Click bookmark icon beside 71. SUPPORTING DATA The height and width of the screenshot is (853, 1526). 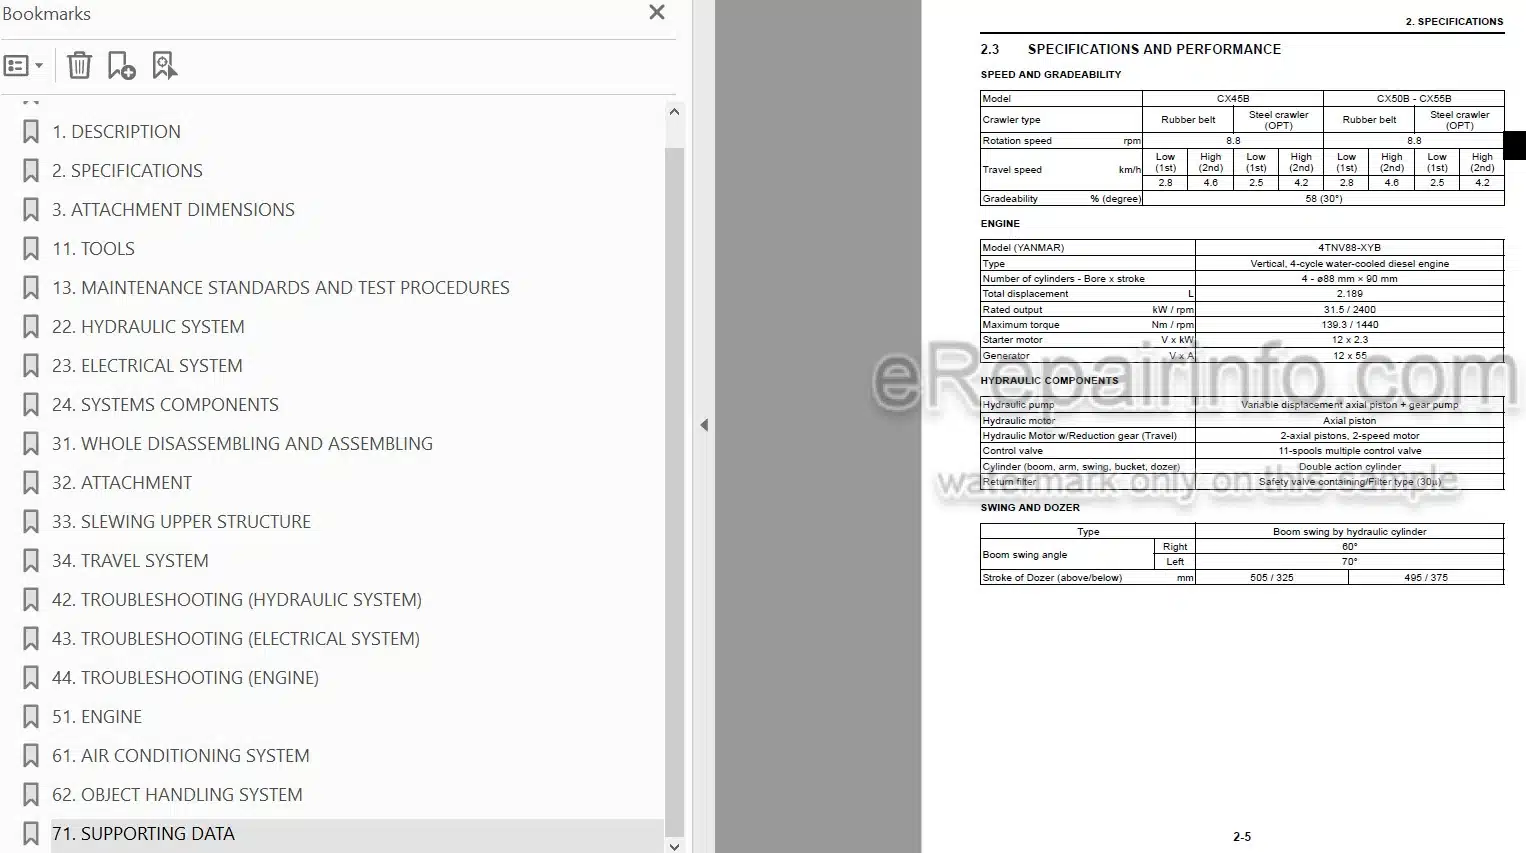31,834
